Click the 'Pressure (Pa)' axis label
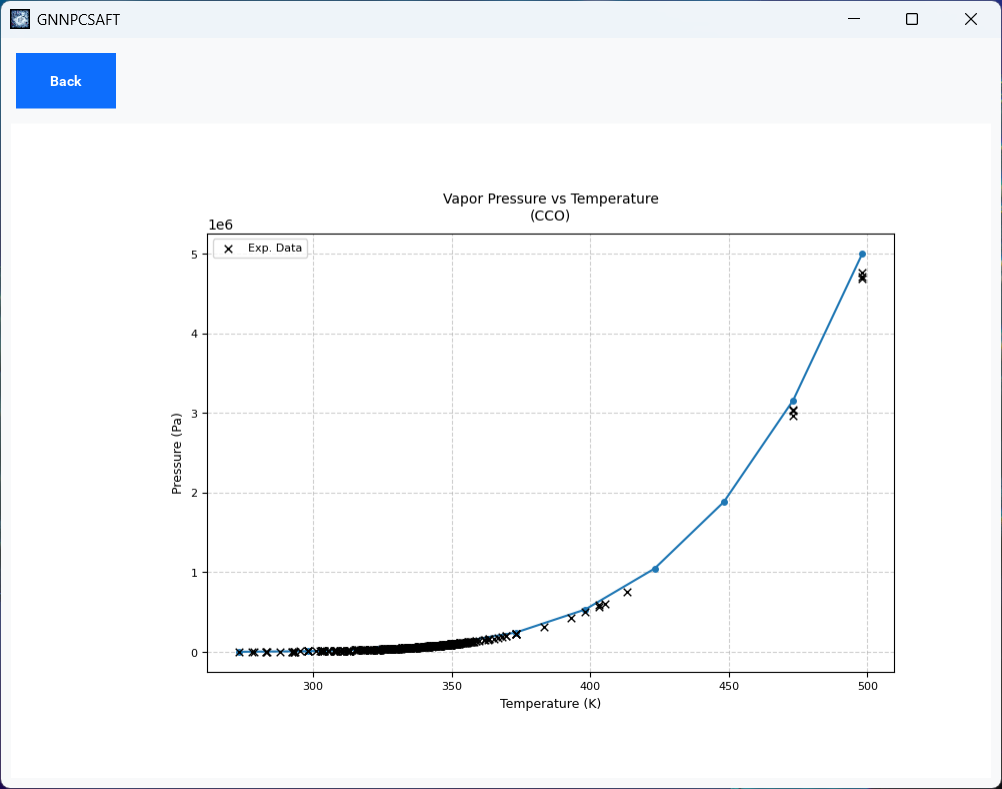Image resolution: width=1002 pixels, height=789 pixels. coord(176,454)
